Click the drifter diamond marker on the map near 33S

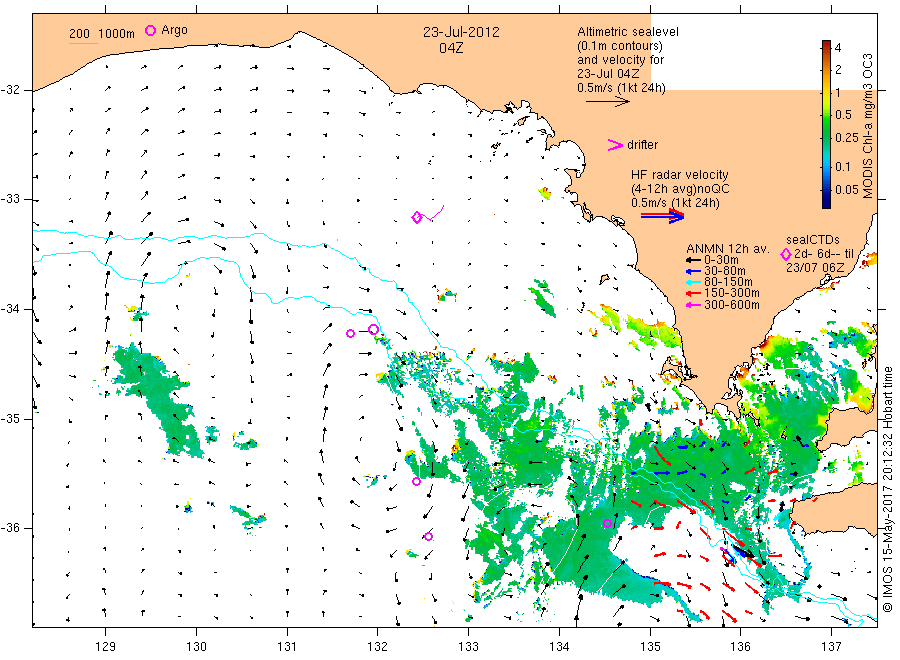pyautogui.click(x=417, y=218)
